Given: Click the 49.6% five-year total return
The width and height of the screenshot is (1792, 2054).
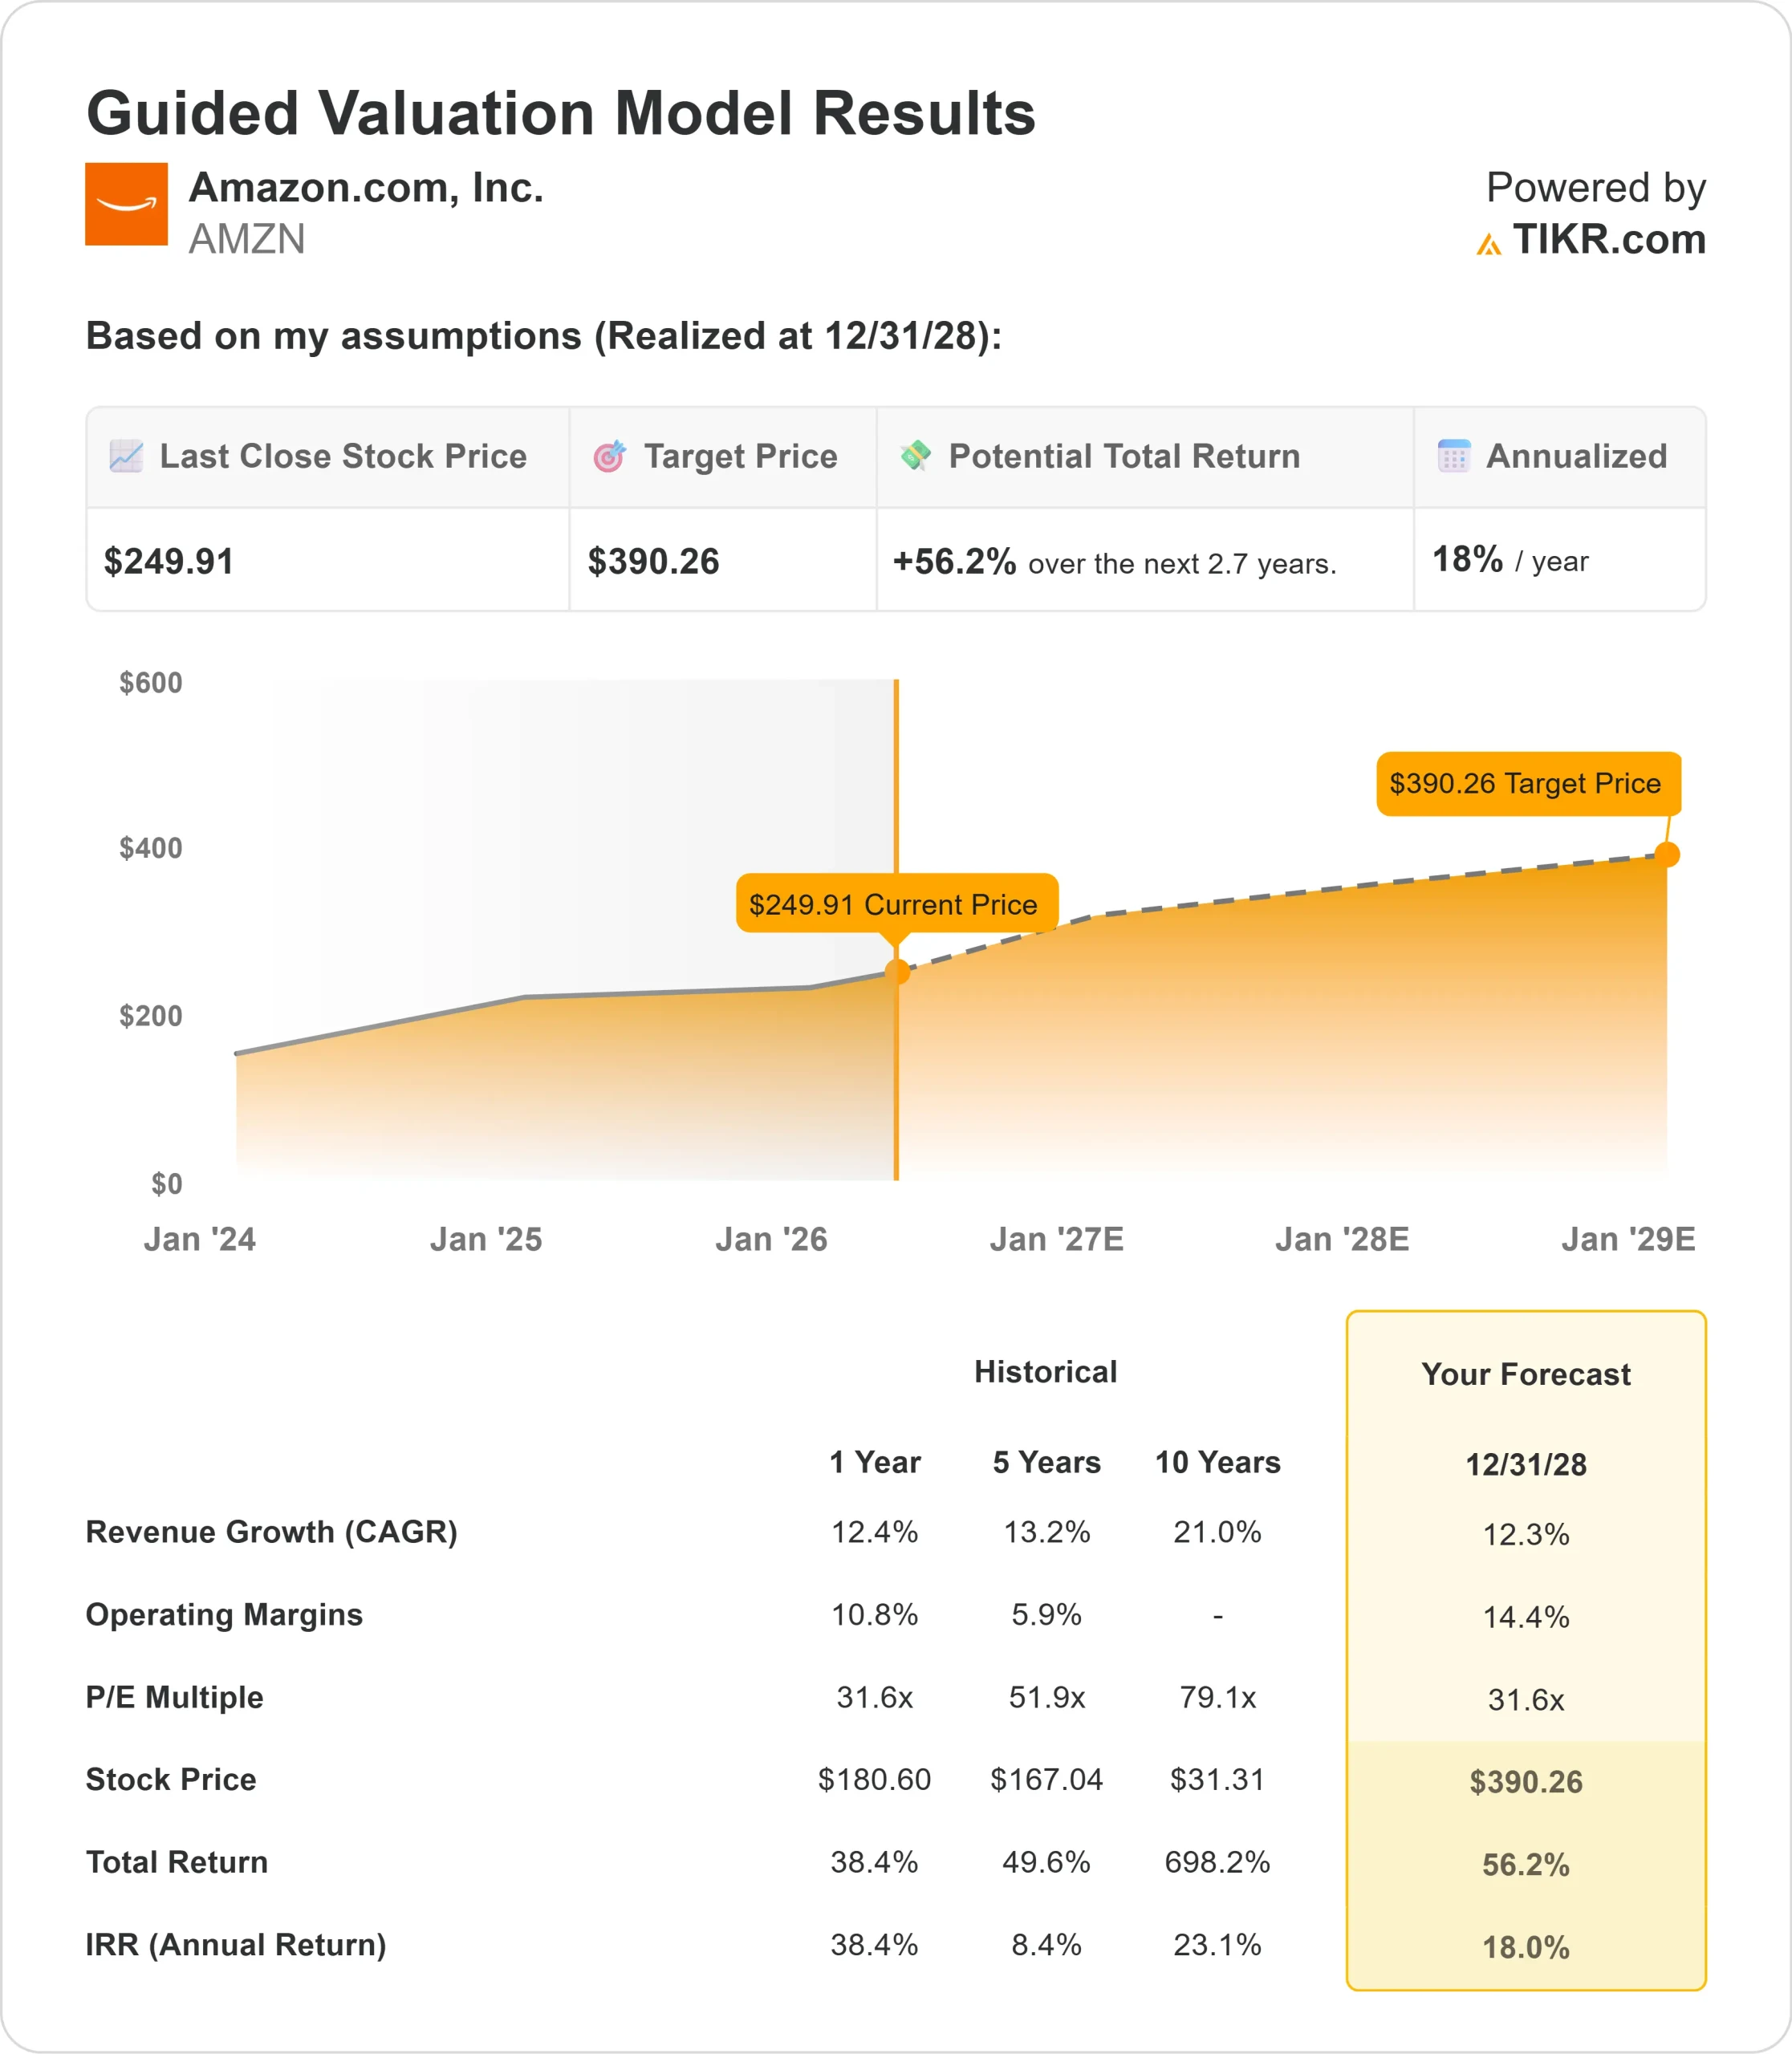Looking at the screenshot, I should (x=1047, y=1862).
